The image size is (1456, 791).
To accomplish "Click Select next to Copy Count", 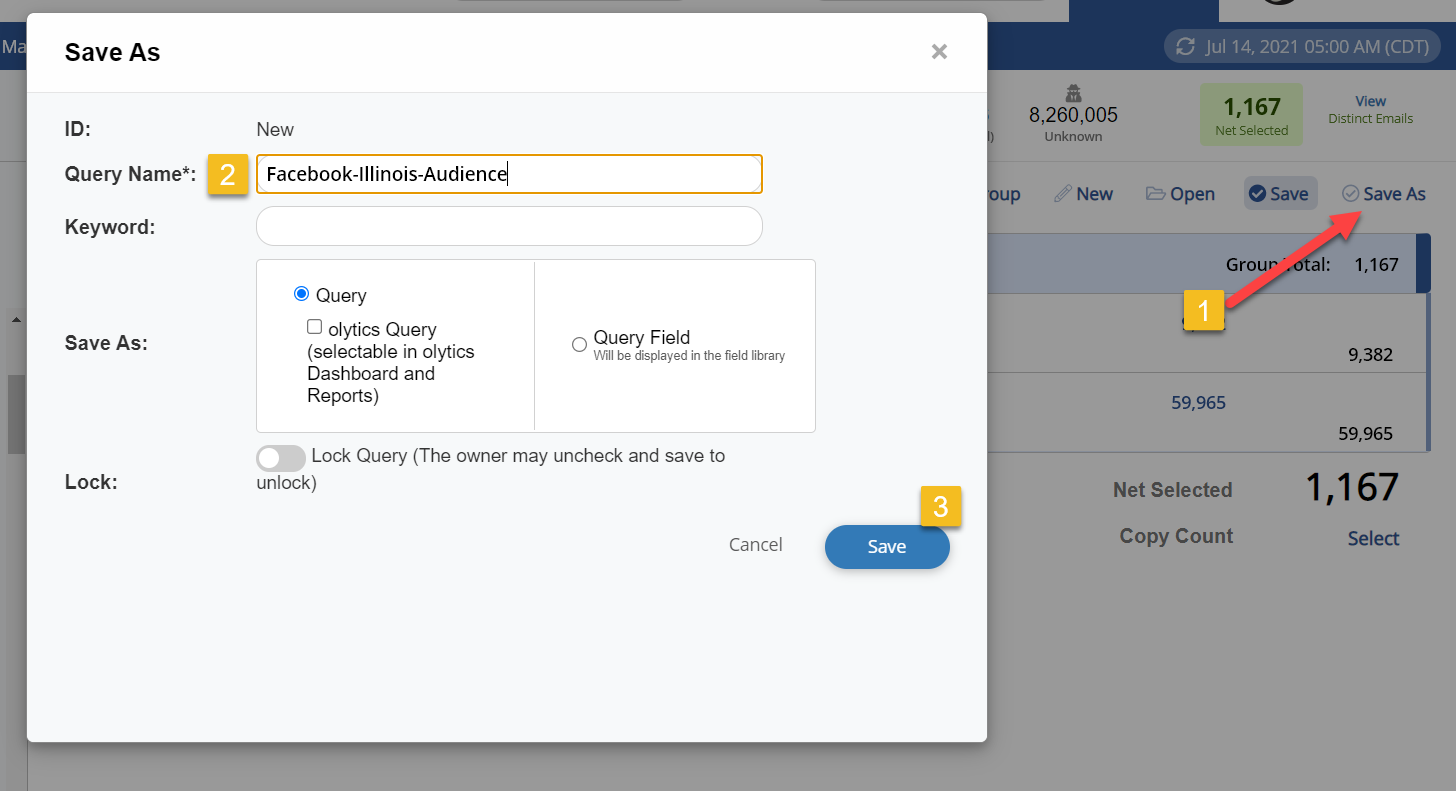I will click(x=1373, y=538).
